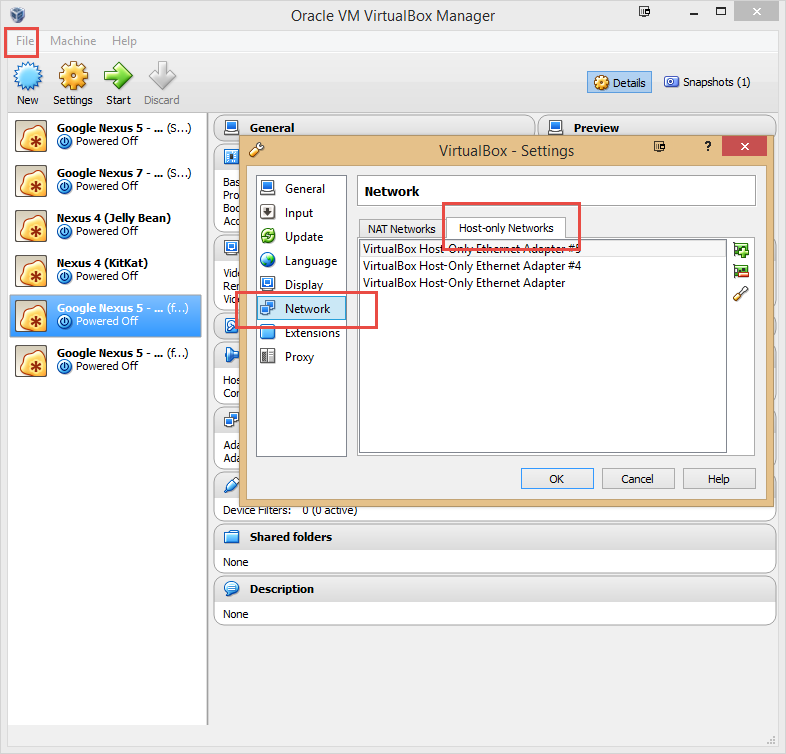Viewport: 786px width, 754px height.
Task: Select the Nexus 4 (KitKat) virtual machine
Action: [106, 271]
